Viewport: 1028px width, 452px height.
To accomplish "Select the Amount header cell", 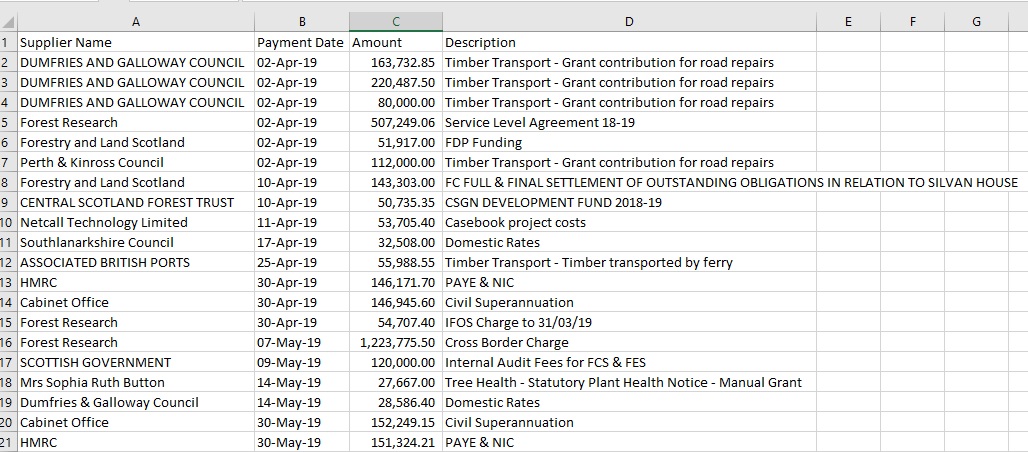I will (378, 42).
